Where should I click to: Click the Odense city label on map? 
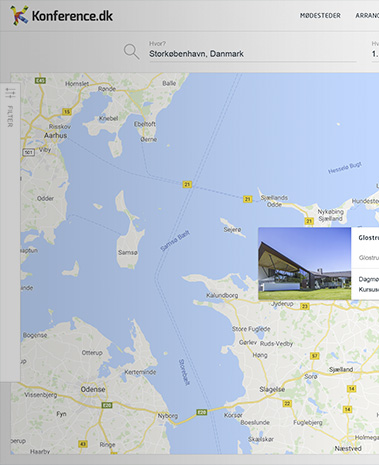tap(93, 389)
